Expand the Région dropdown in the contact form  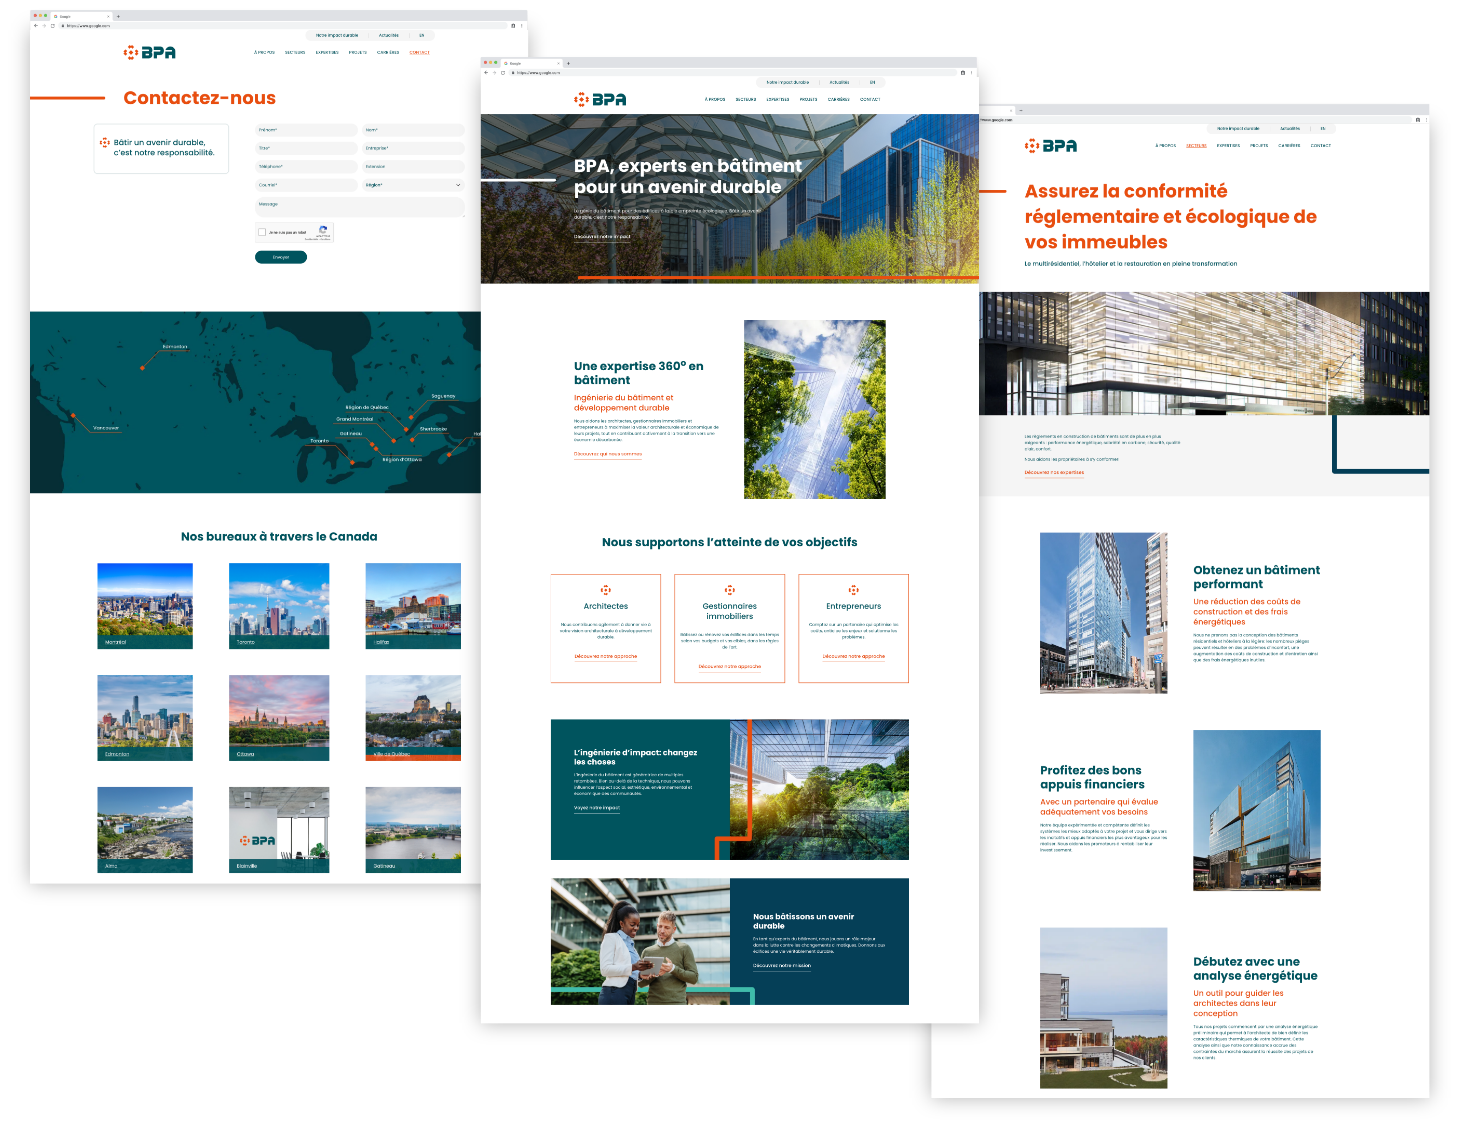click(x=413, y=185)
